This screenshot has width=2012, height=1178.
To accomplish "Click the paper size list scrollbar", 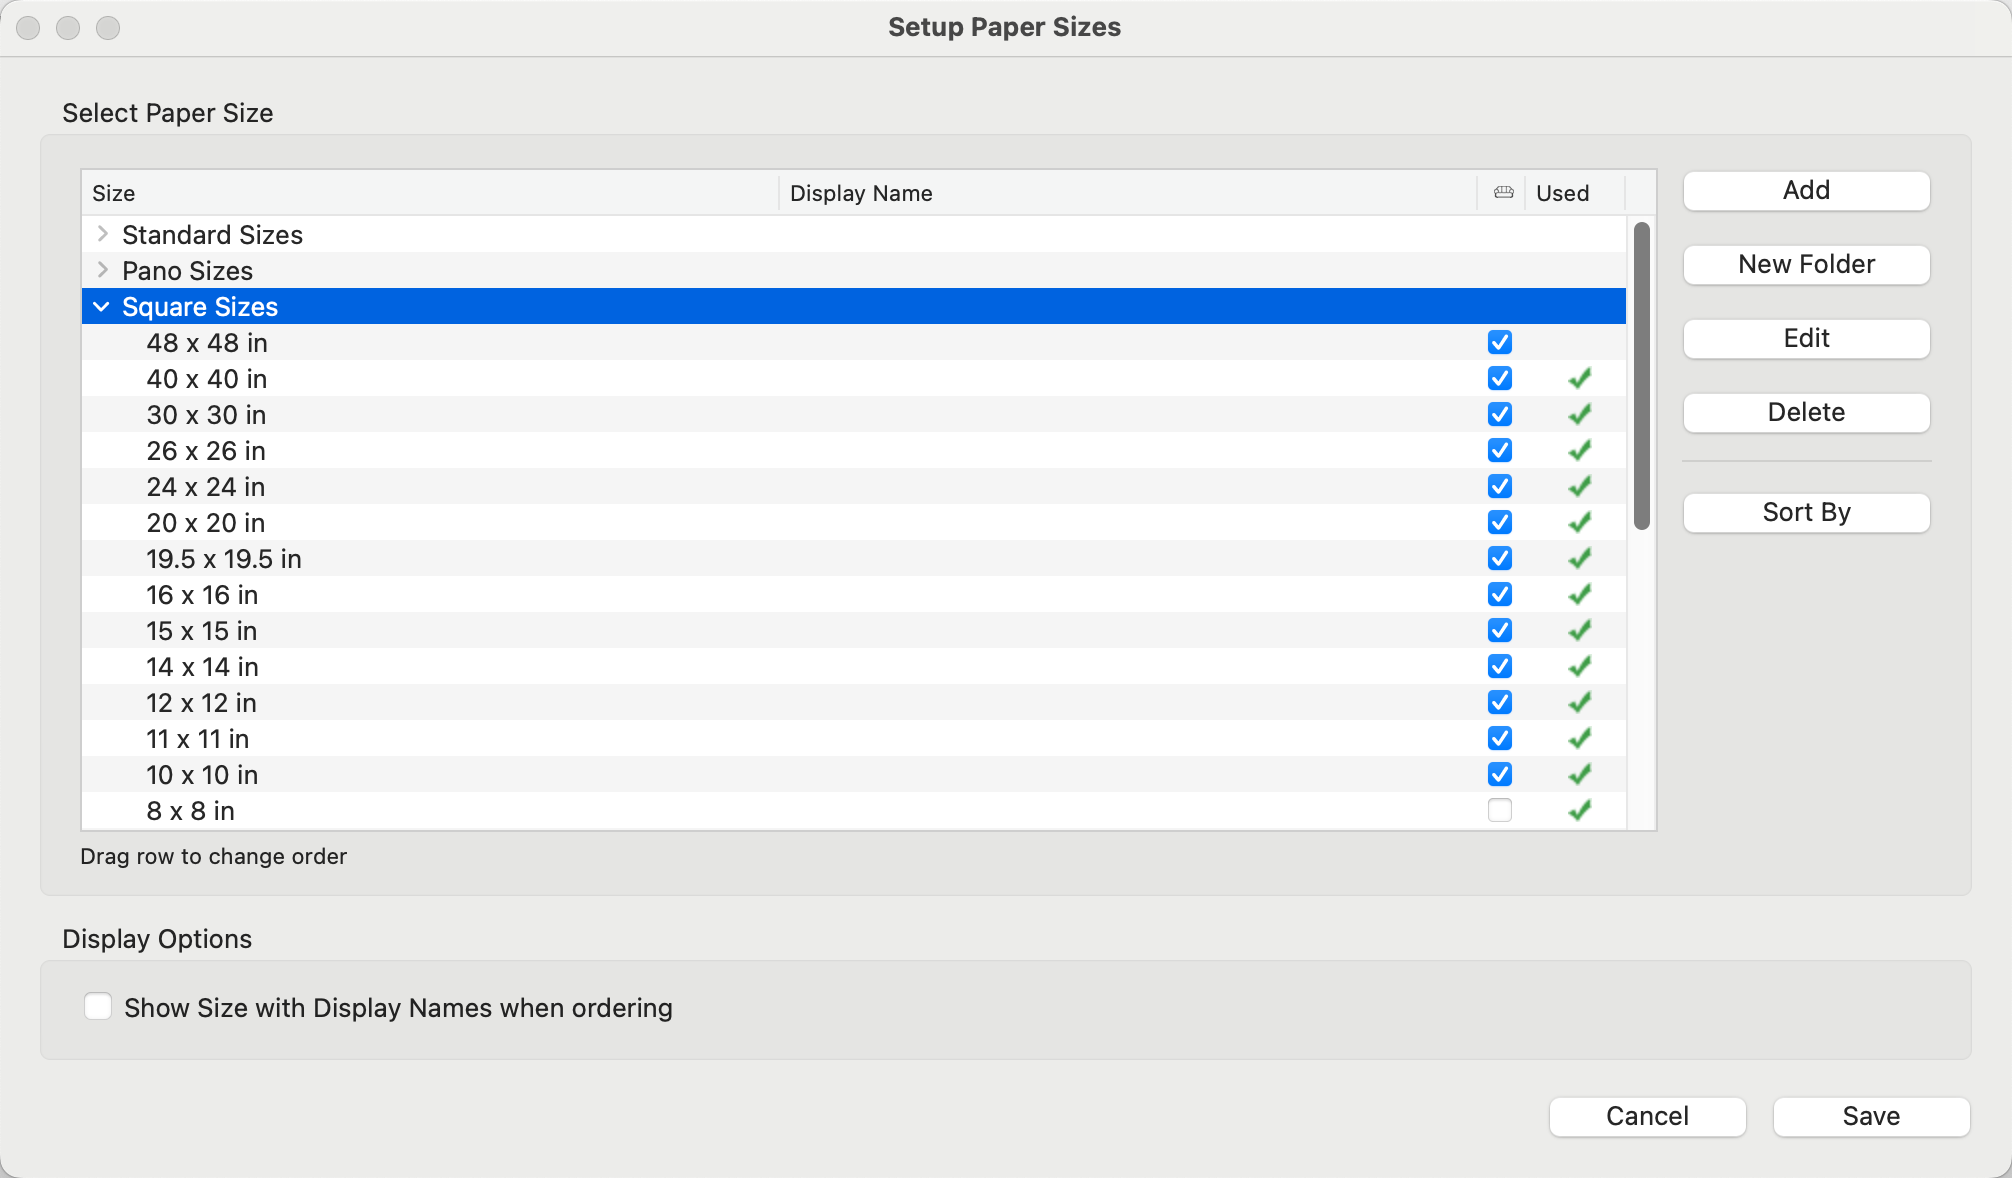I will (x=1641, y=376).
